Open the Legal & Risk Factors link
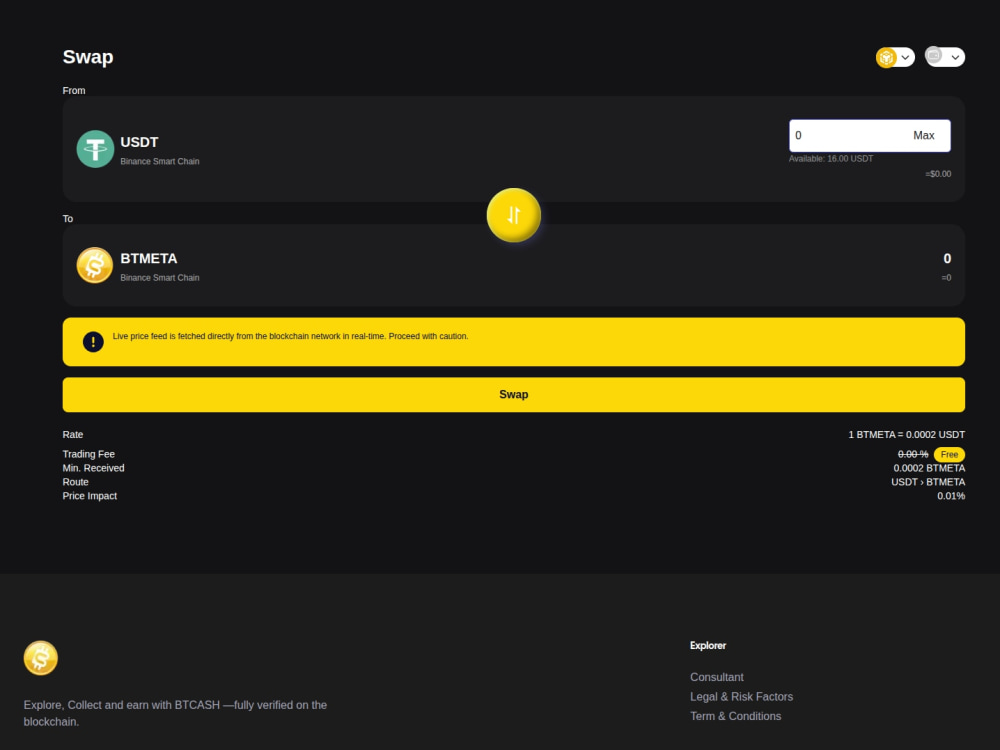Viewport: 1000px width, 750px height. coord(741,697)
